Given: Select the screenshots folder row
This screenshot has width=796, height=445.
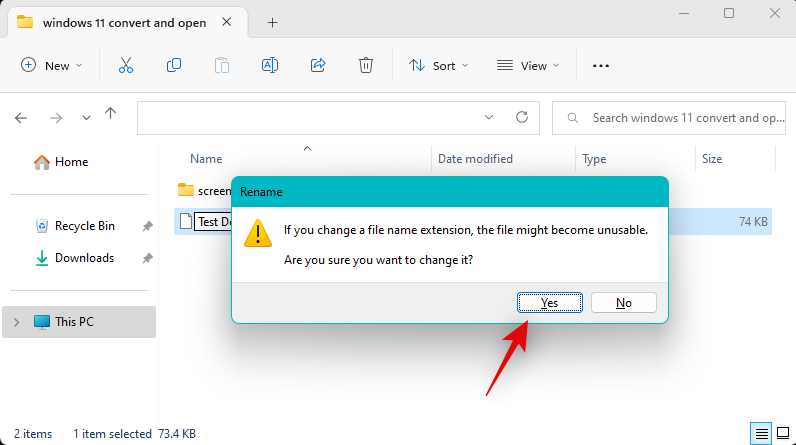Looking at the screenshot, I should point(203,190).
